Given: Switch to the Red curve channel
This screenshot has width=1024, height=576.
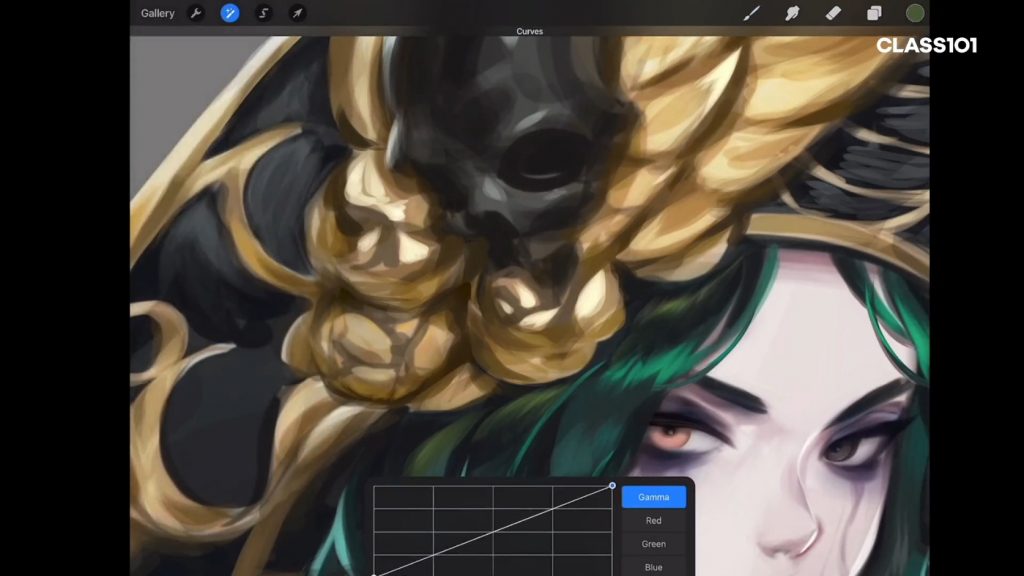Looking at the screenshot, I should click(654, 520).
